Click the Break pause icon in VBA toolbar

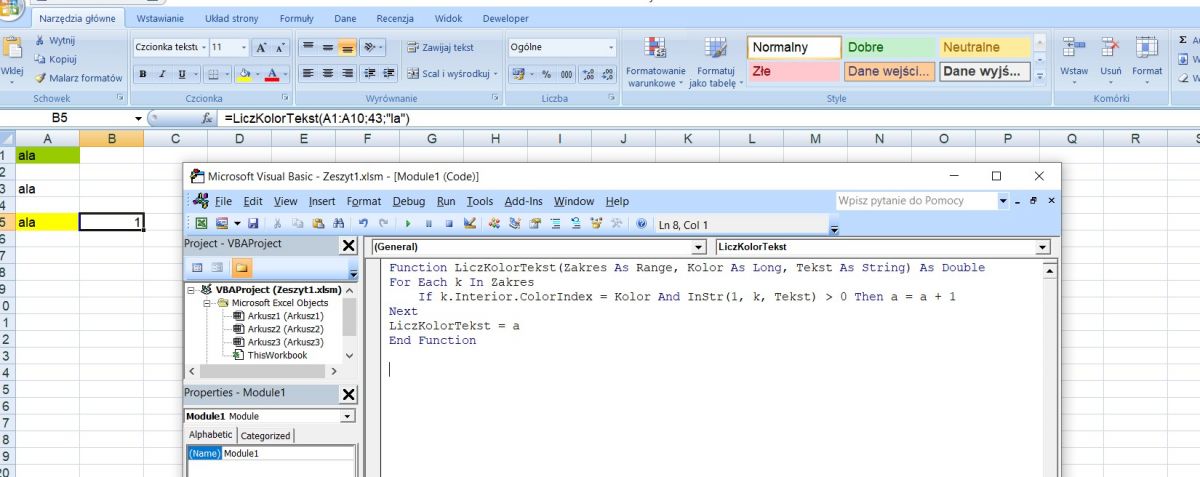click(429, 224)
